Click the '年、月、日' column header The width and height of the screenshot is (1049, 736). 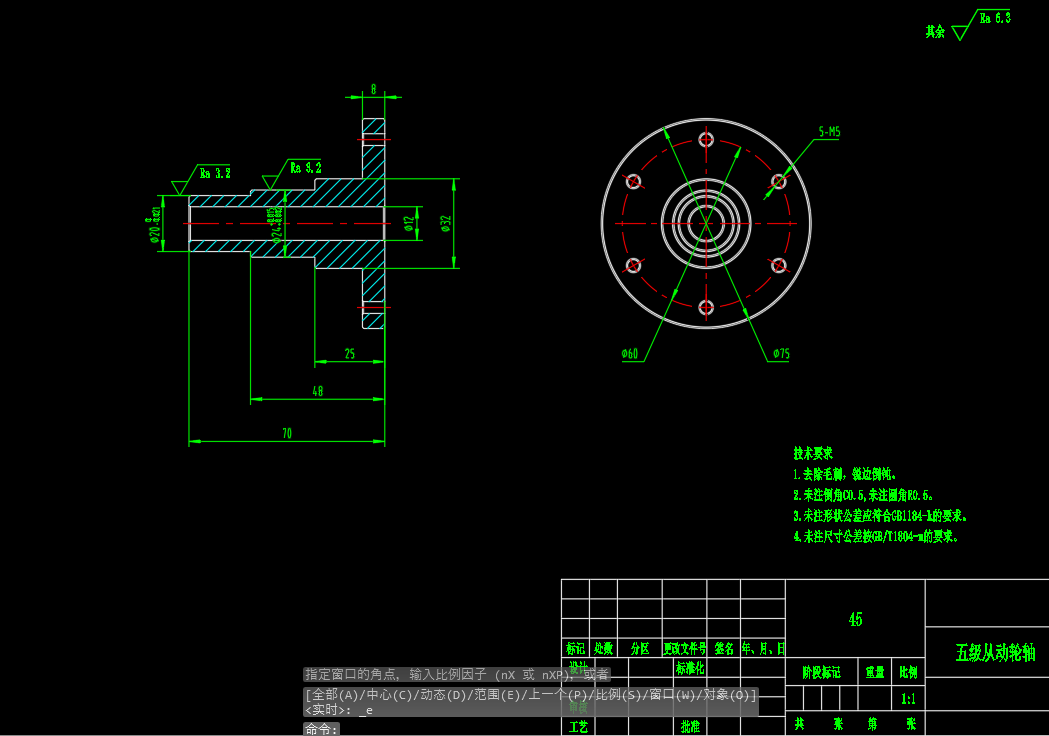(763, 648)
